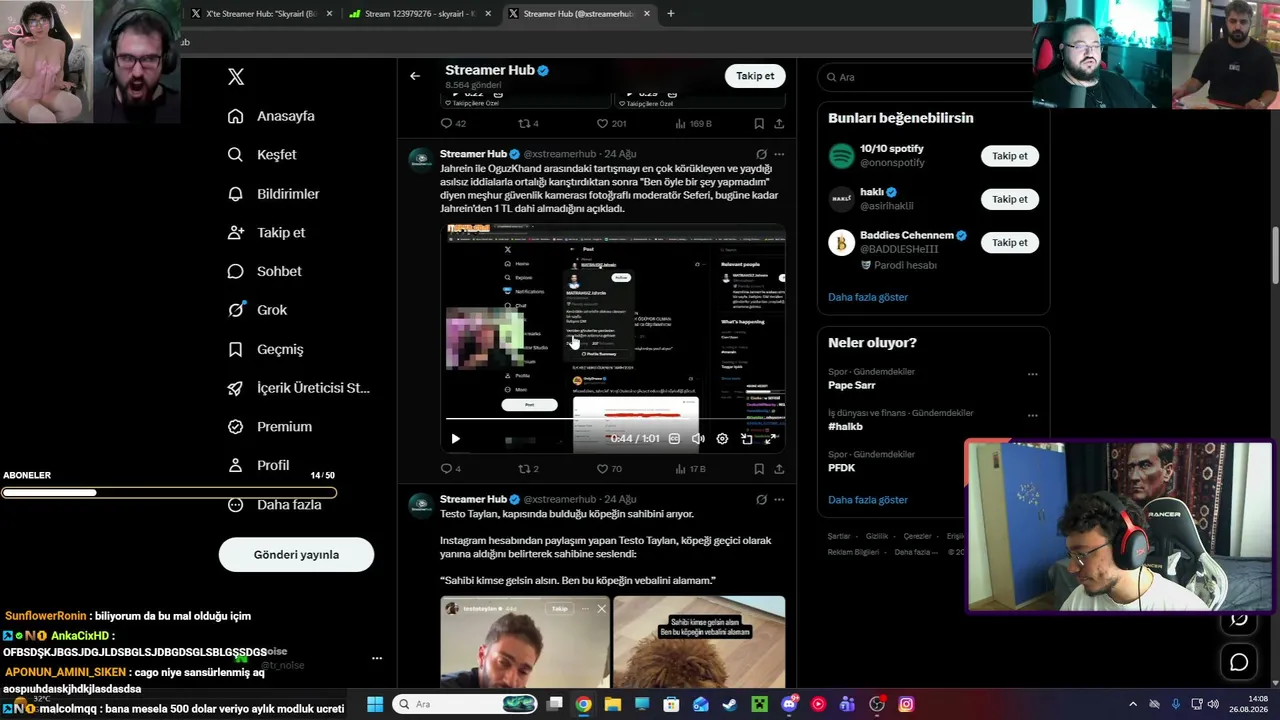Screen dimensions: 1280x720
Task: Open Bildirimler in the sidebar
Action: (274, 194)
